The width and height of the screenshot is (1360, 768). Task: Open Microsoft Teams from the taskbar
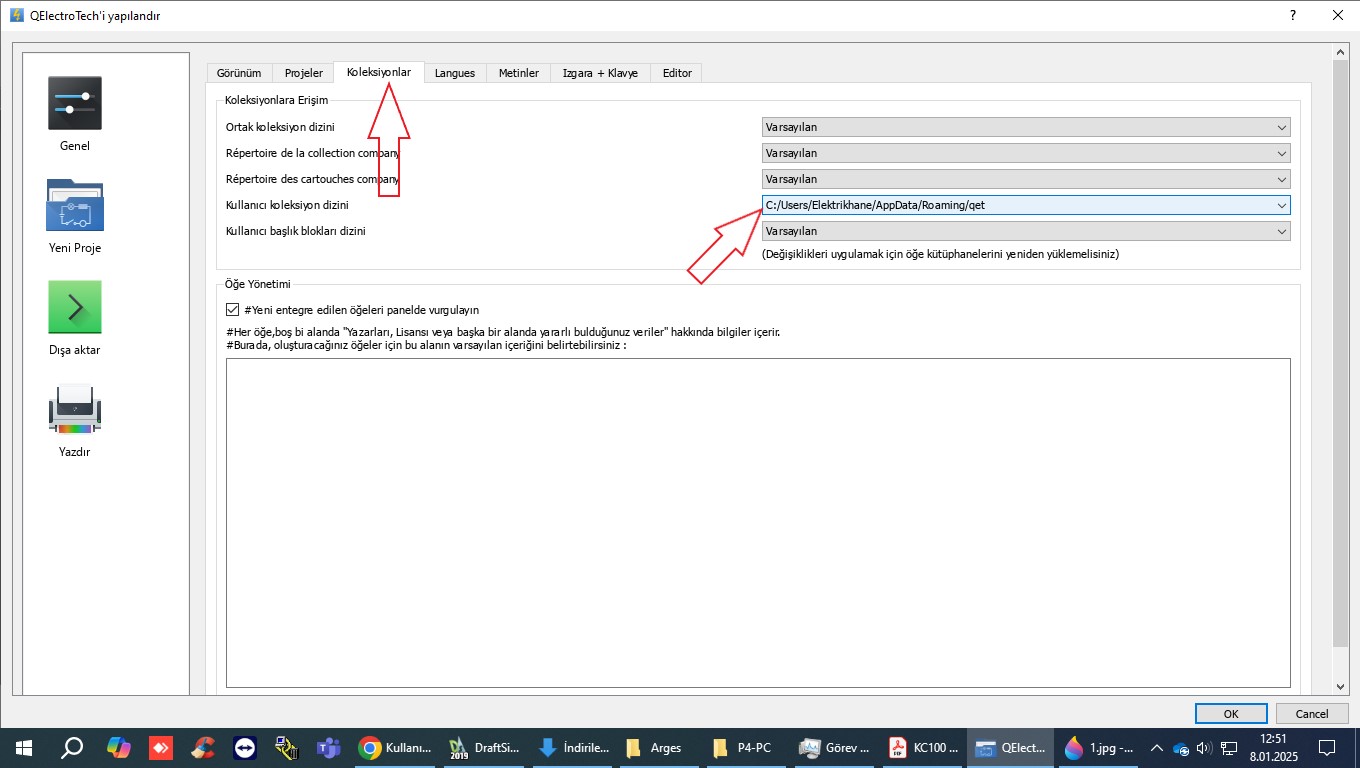328,747
